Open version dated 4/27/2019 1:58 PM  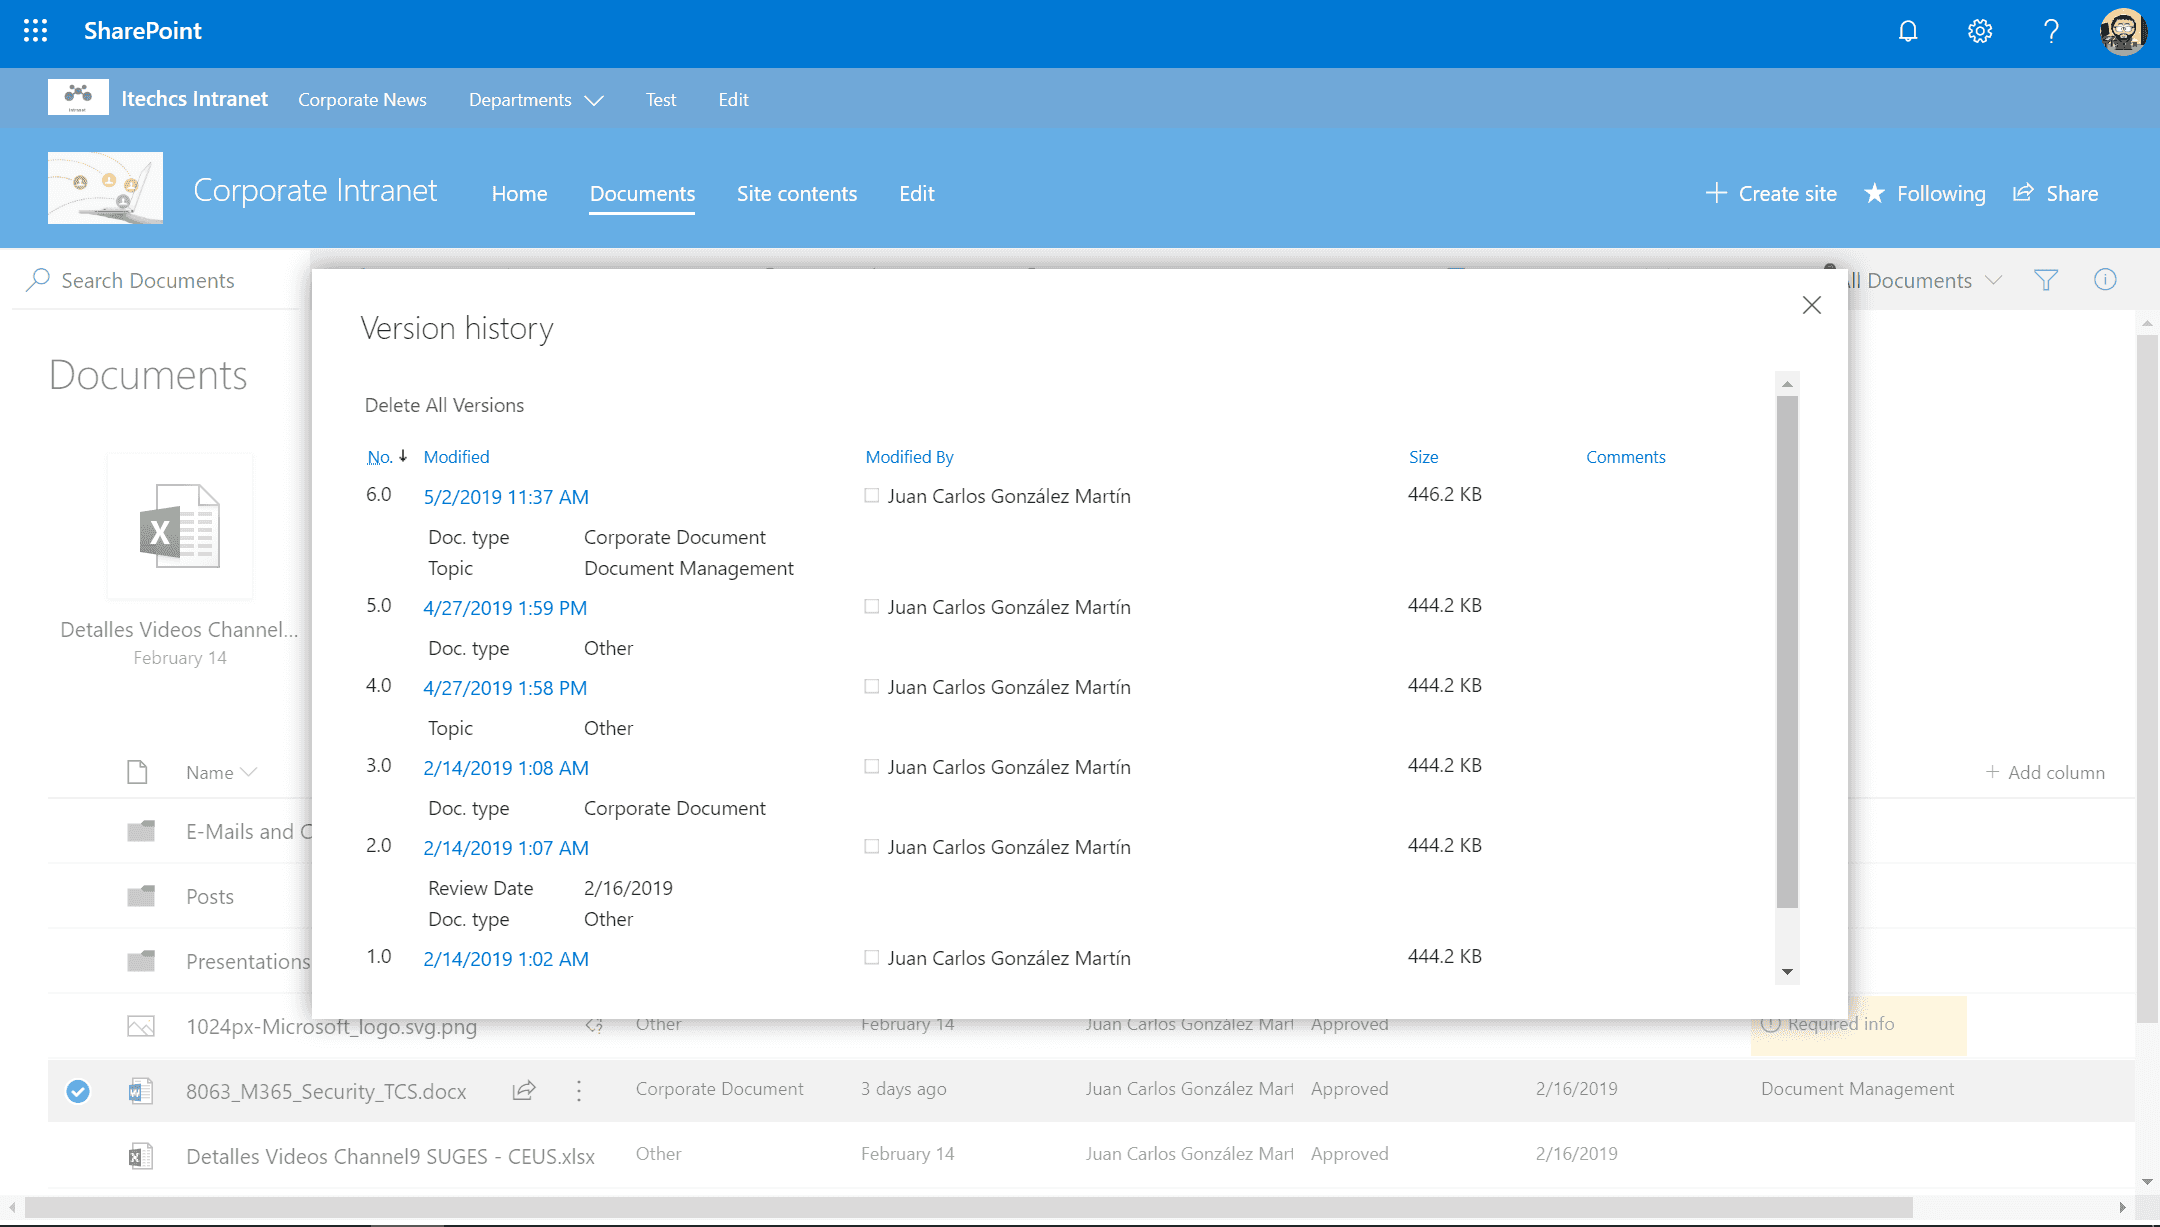coord(505,688)
